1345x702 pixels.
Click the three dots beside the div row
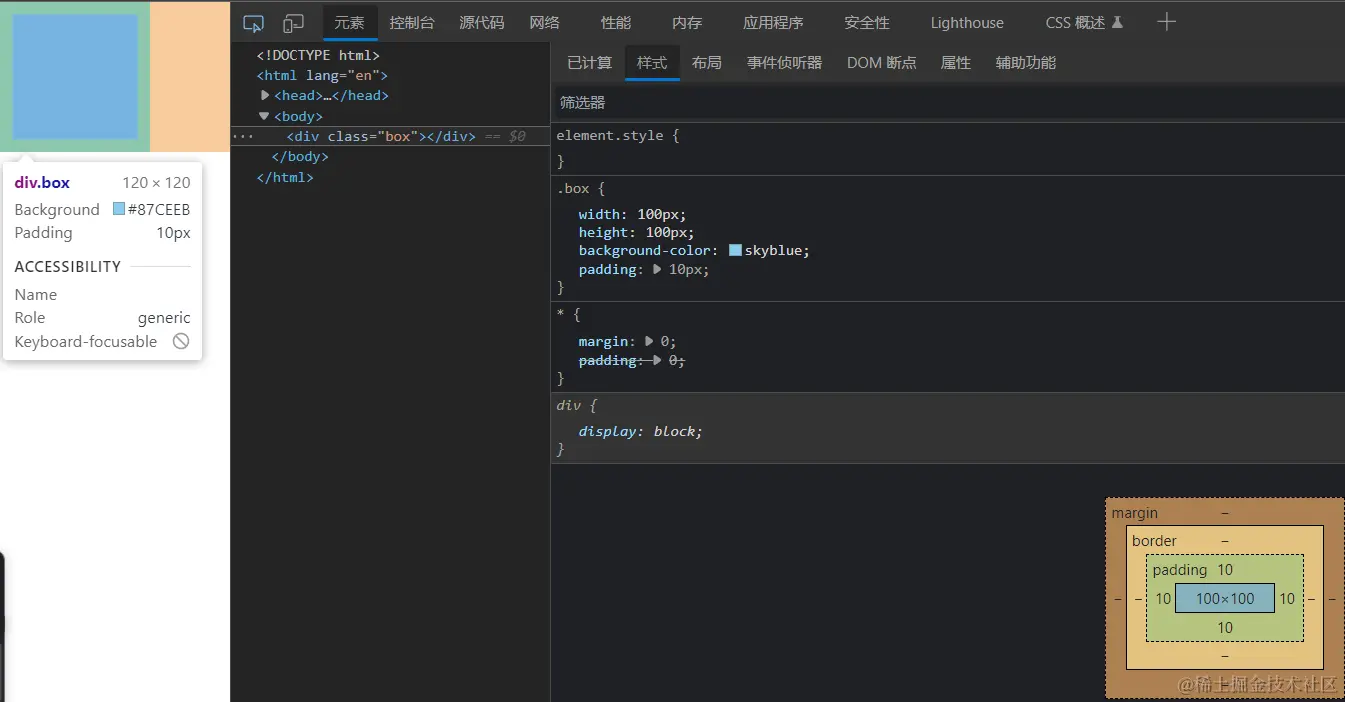[241, 136]
